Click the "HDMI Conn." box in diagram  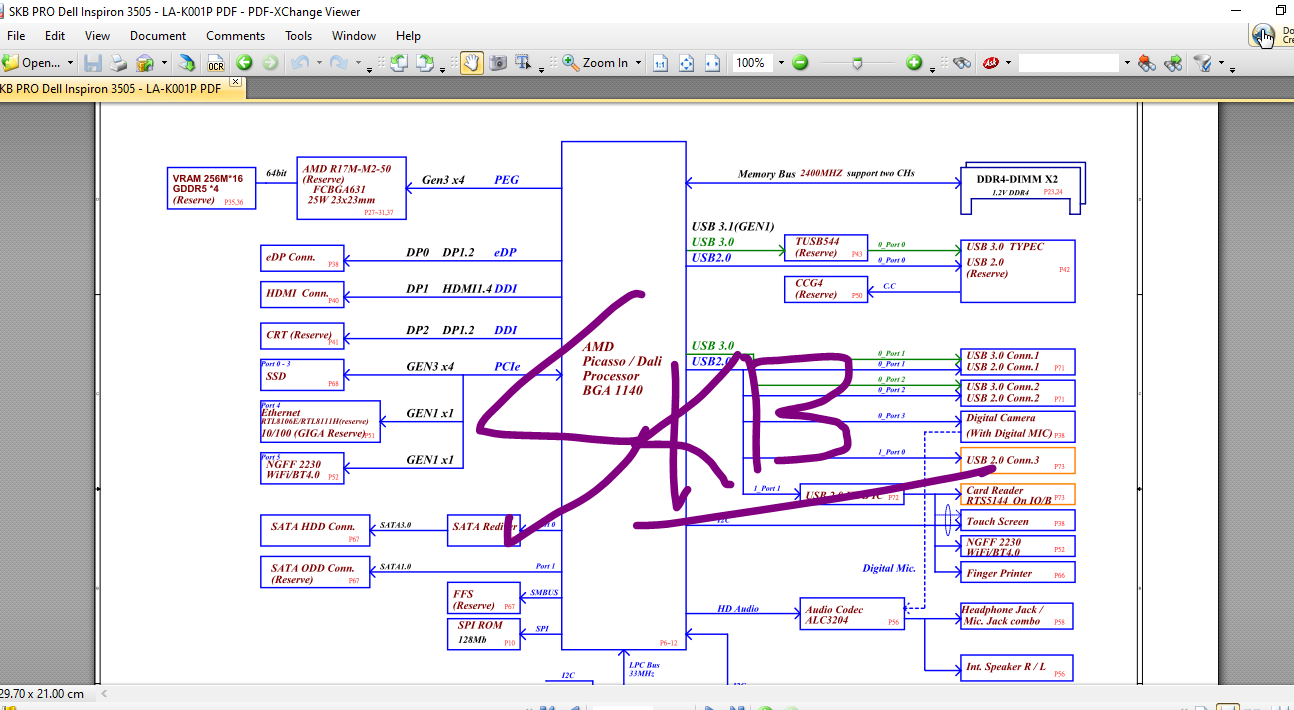[301, 295]
